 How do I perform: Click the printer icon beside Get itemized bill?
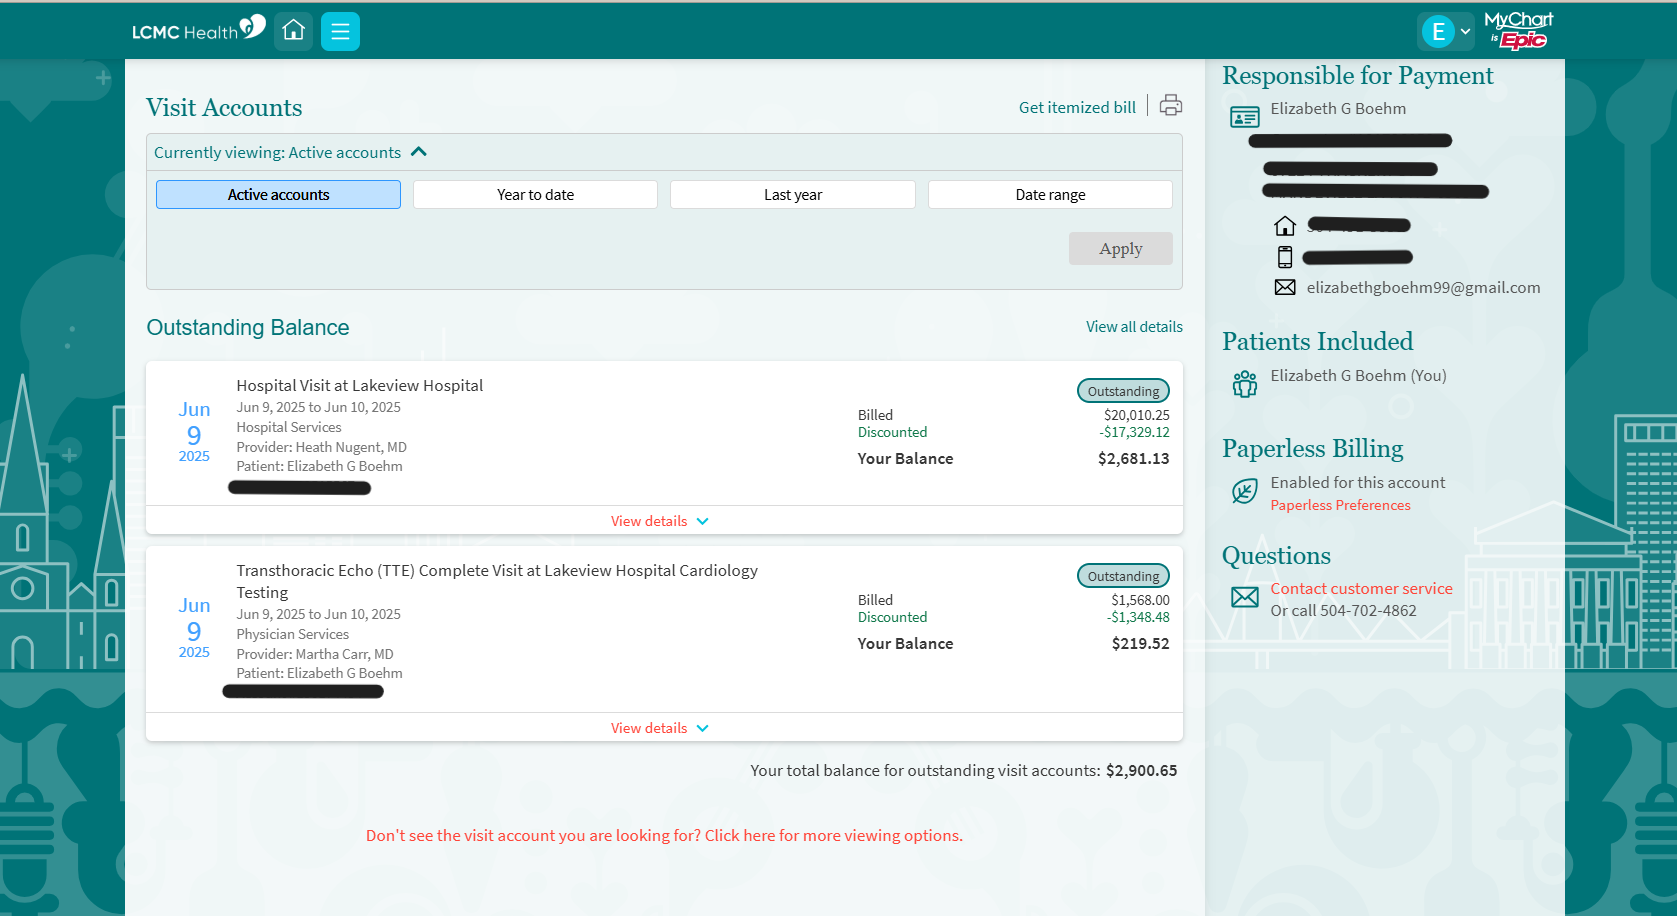tap(1170, 106)
